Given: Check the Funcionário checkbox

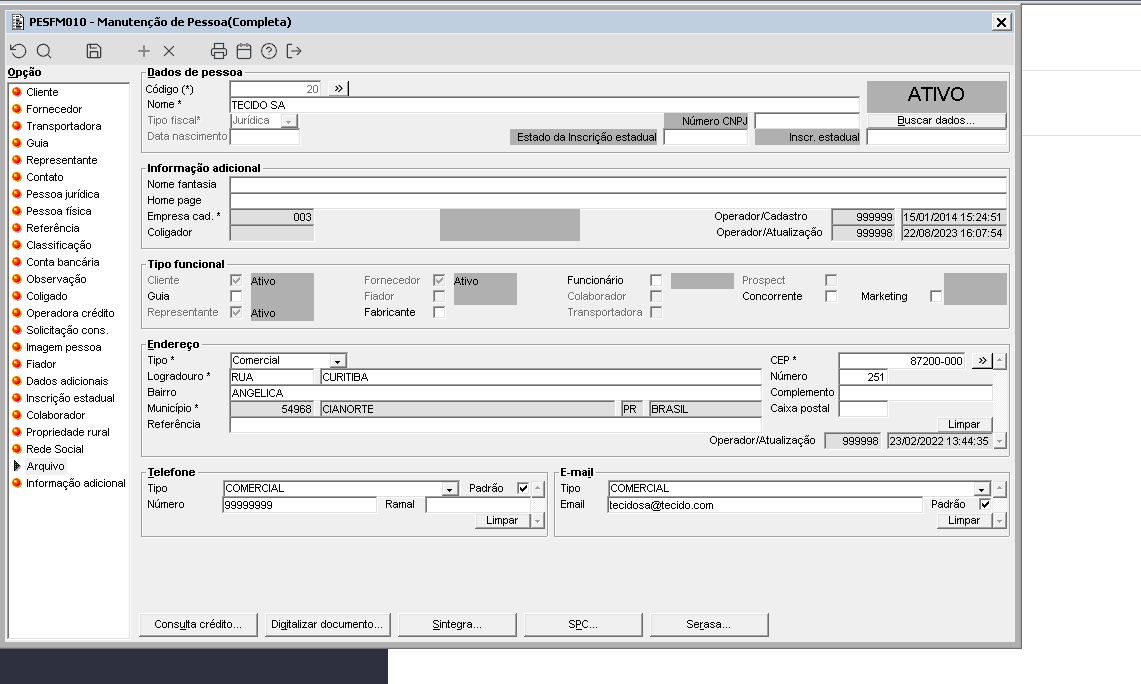Looking at the screenshot, I should [x=656, y=280].
